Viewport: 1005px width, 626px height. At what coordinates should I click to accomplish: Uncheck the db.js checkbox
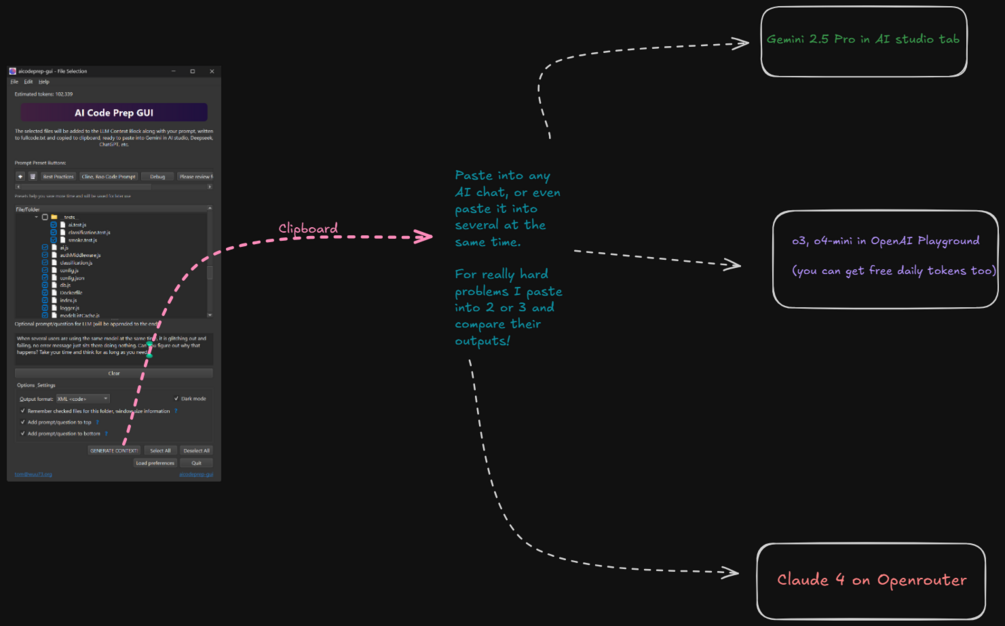coord(45,285)
